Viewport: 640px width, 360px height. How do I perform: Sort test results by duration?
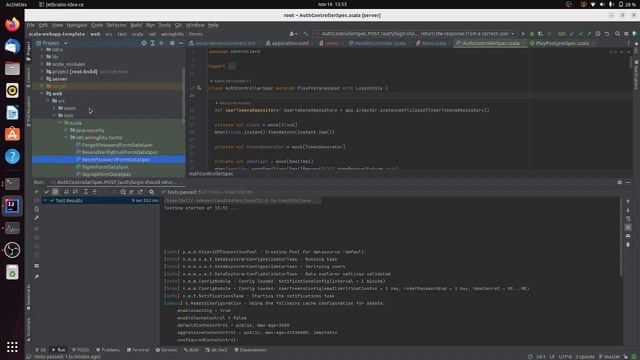75,192
